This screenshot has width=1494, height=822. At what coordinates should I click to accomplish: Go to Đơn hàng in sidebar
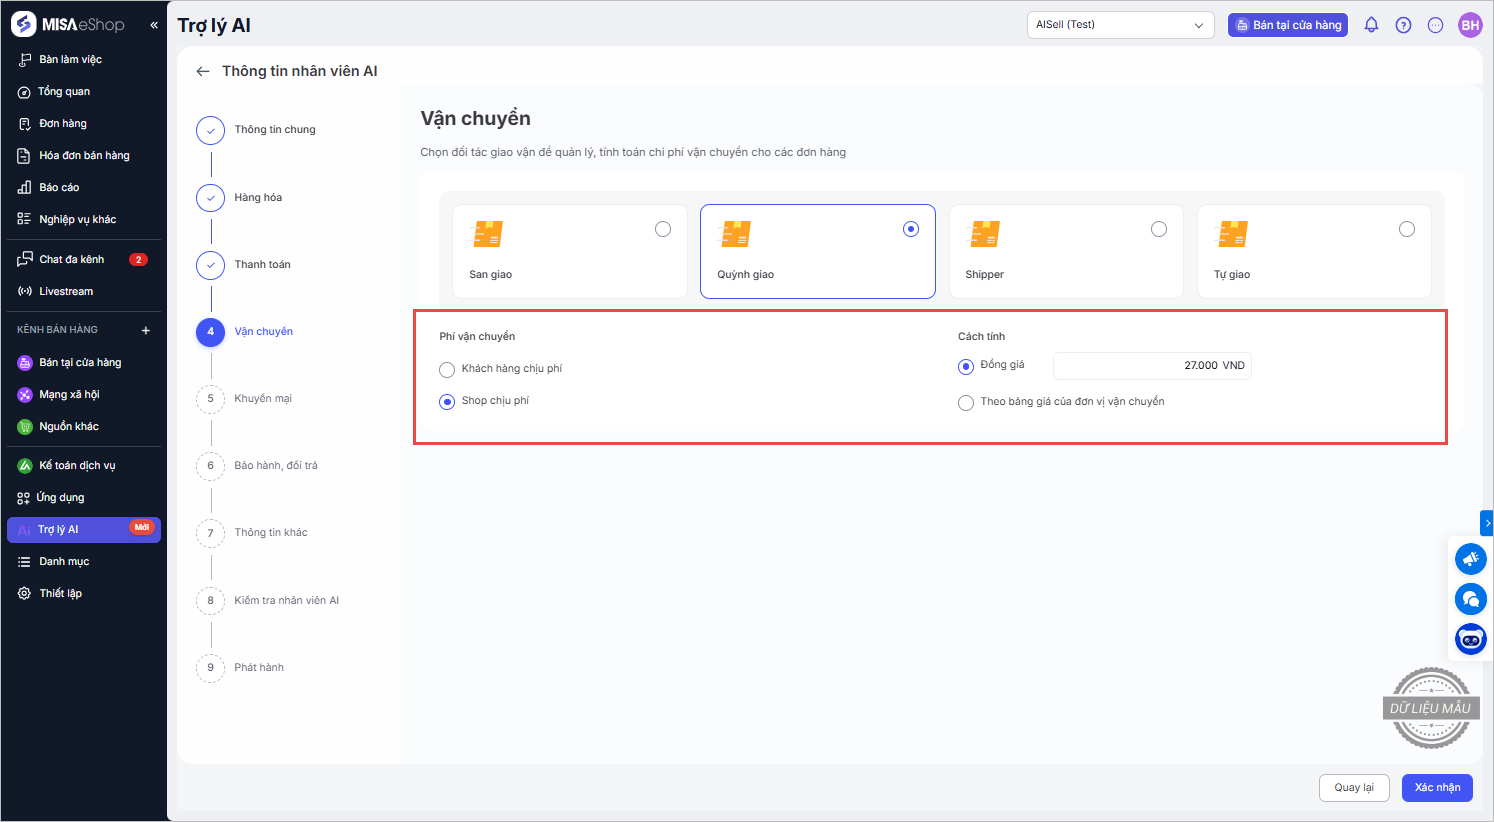point(63,124)
